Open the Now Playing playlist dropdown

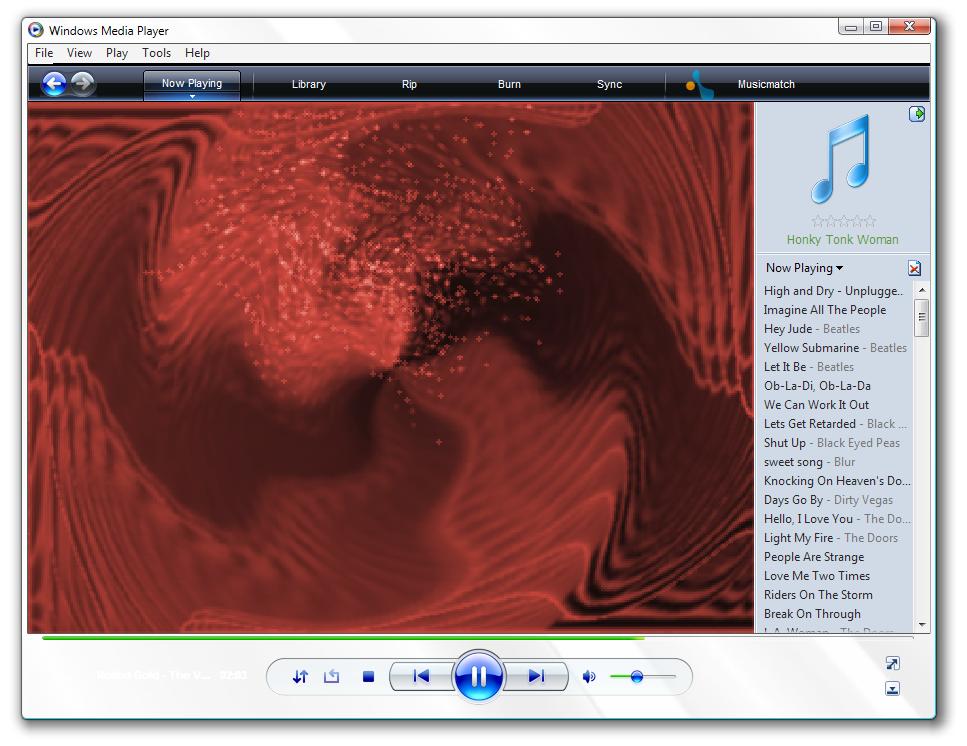(x=804, y=268)
